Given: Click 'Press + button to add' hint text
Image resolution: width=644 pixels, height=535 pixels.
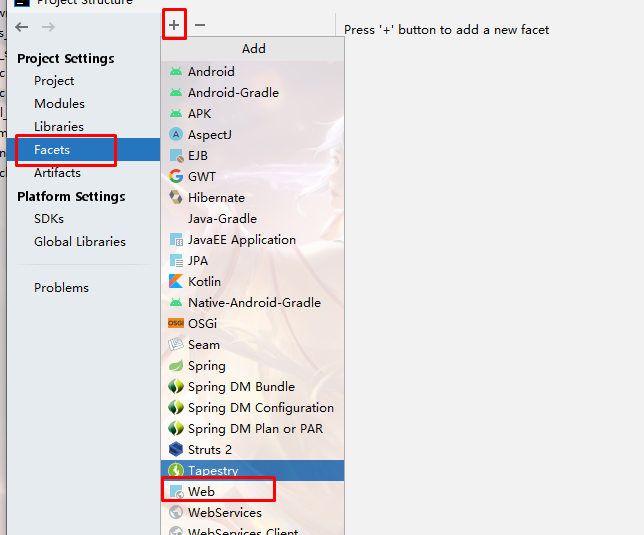Looking at the screenshot, I should (446, 30).
